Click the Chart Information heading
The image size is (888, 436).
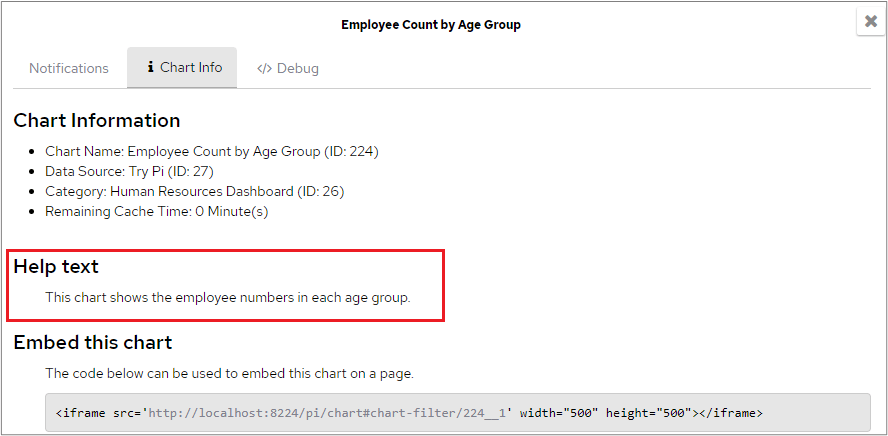coord(97,121)
